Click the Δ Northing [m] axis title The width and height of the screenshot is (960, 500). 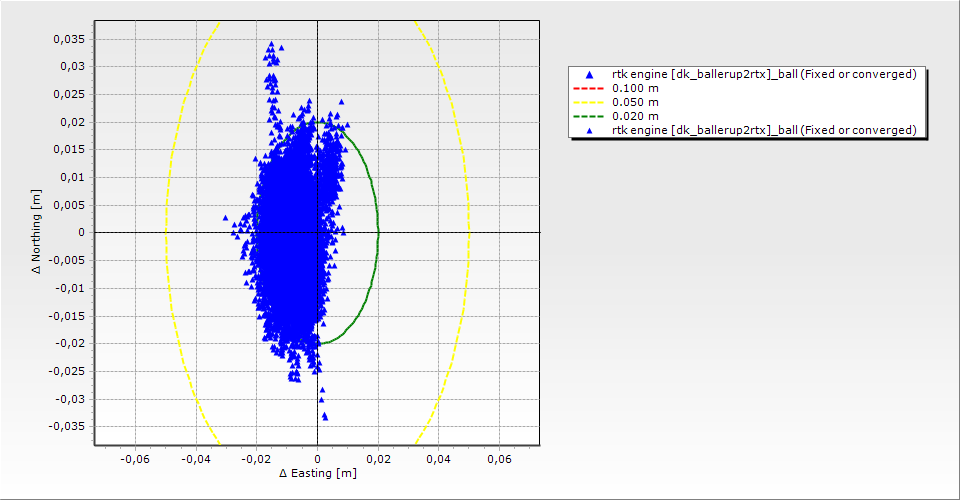(x=37, y=231)
